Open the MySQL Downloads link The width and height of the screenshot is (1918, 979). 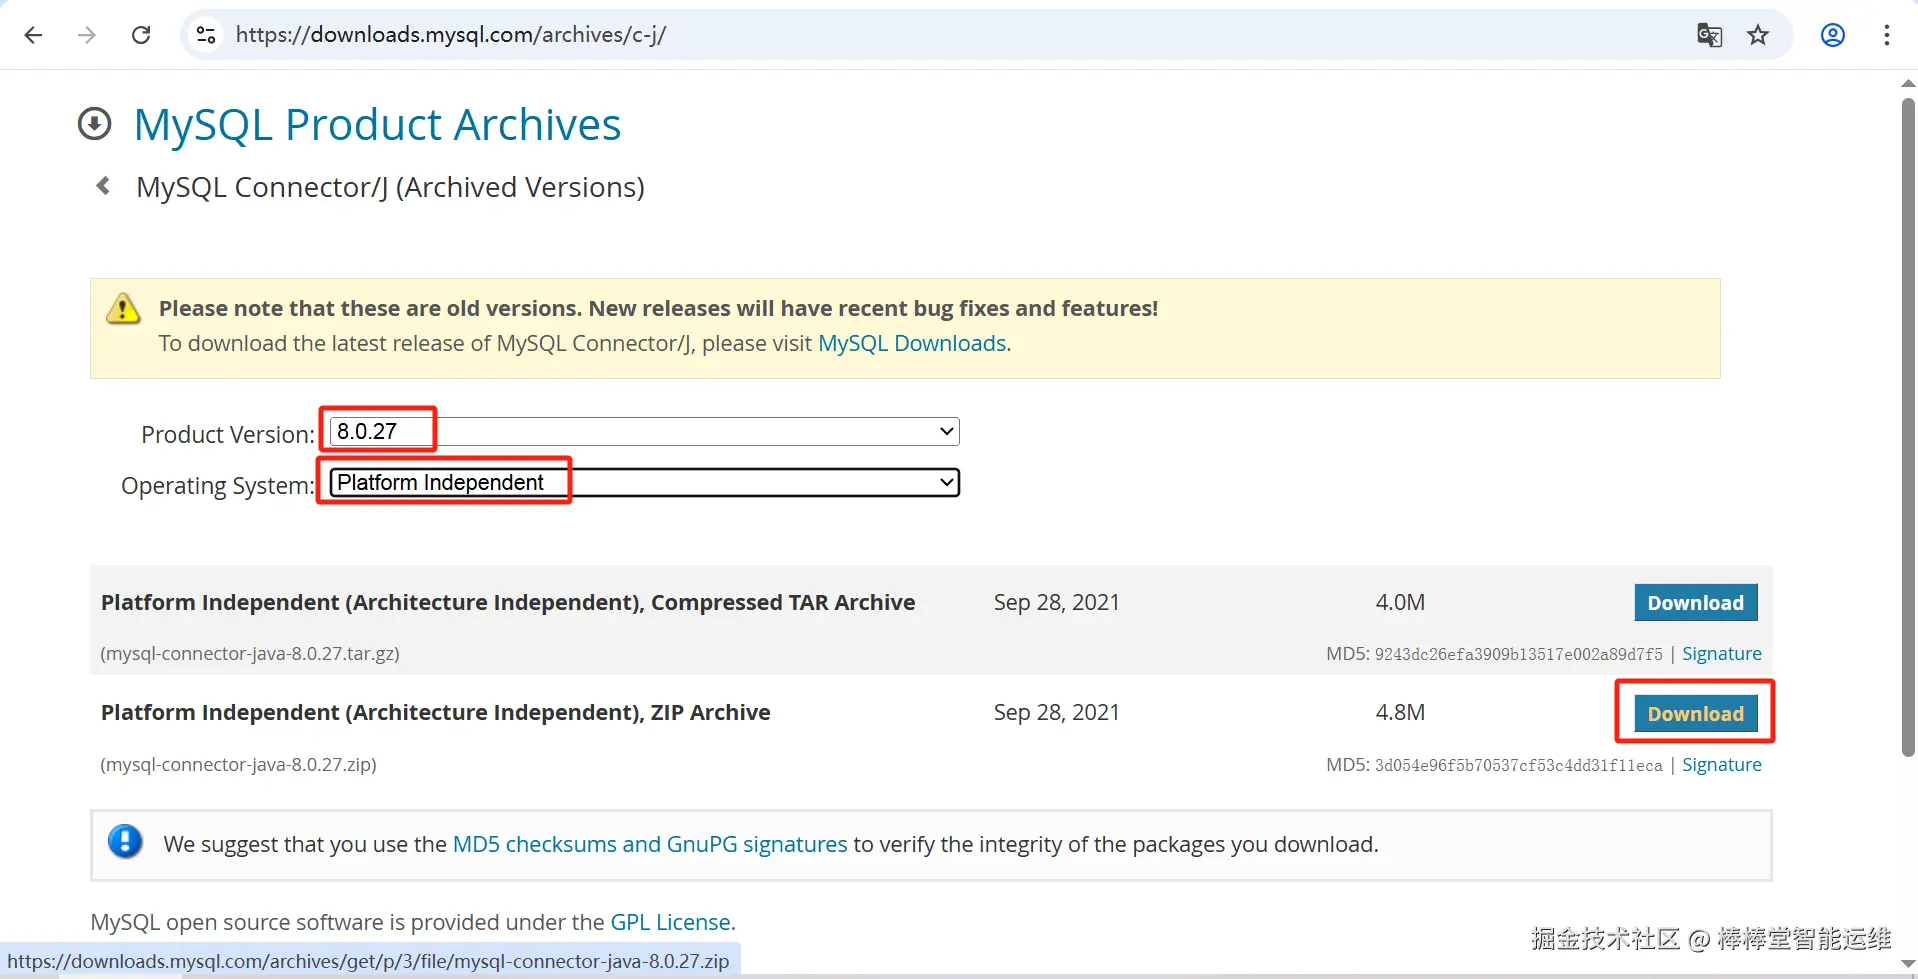(x=912, y=343)
